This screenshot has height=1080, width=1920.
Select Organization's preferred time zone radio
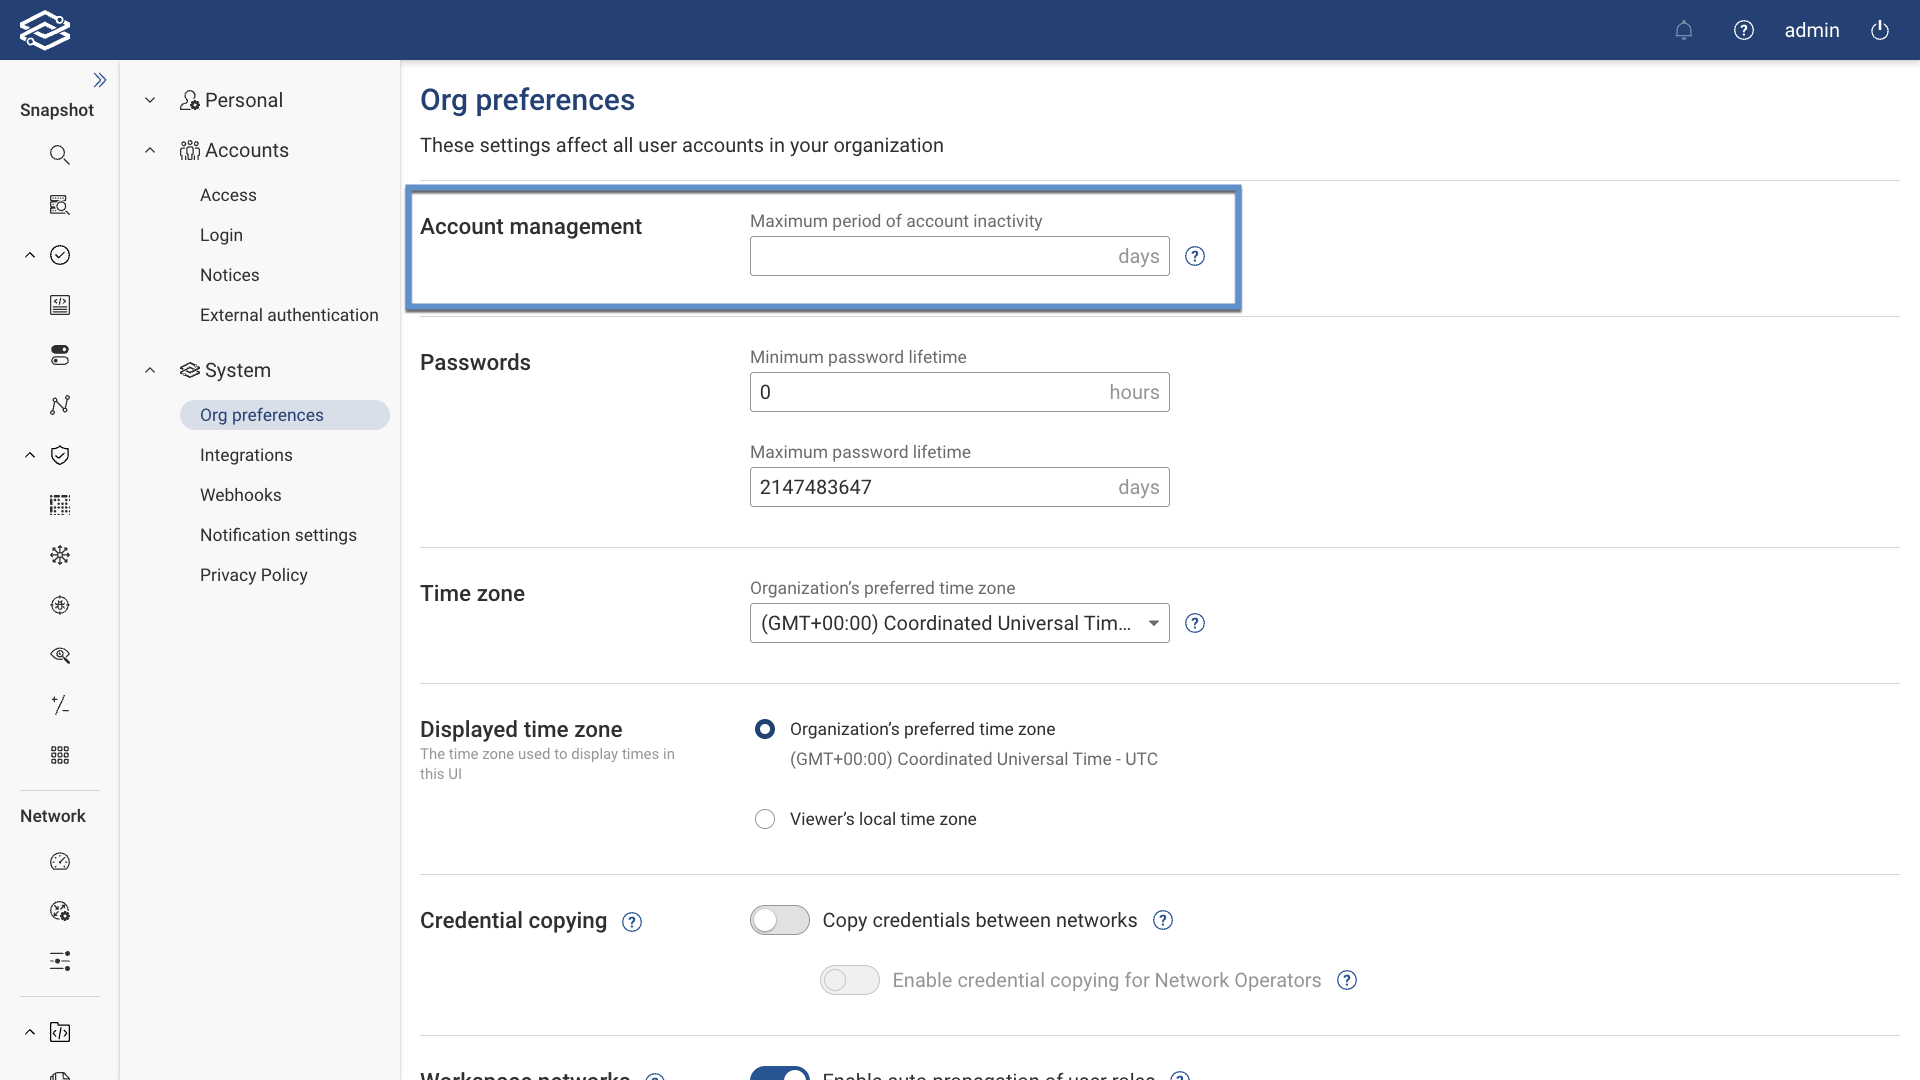(x=765, y=729)
